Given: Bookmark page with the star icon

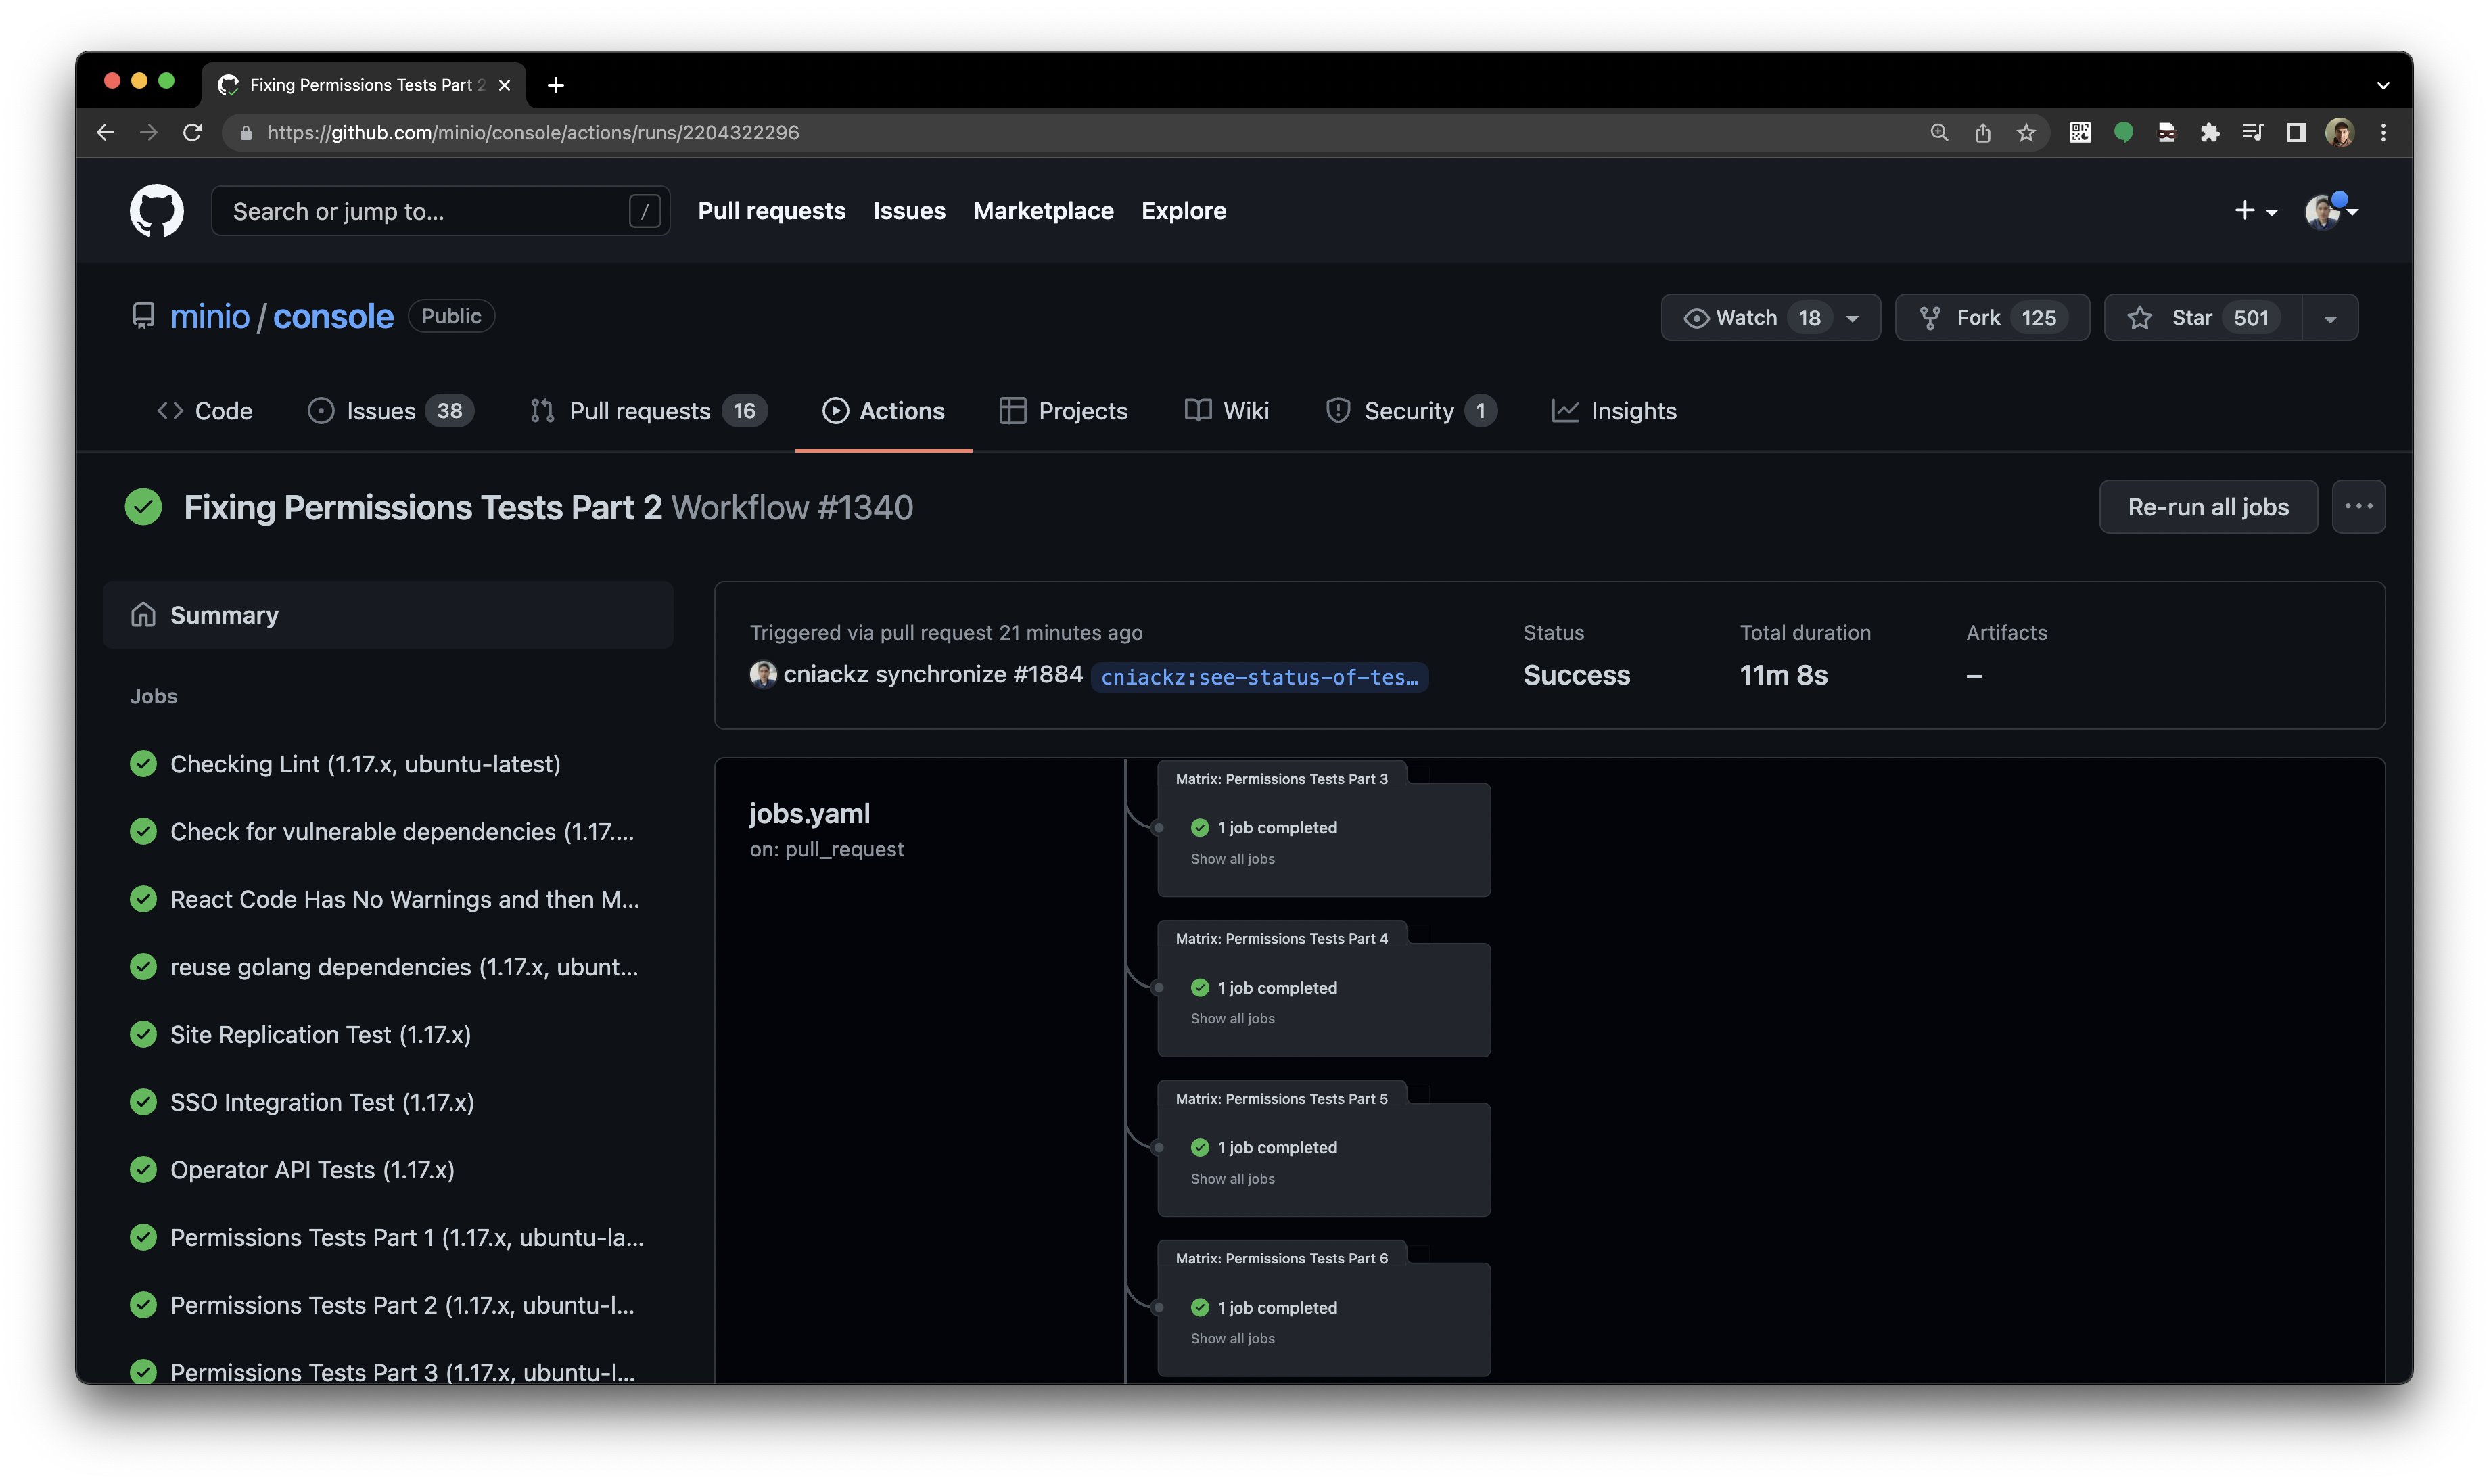Looking at the screenshot, I should [2026, 133].
